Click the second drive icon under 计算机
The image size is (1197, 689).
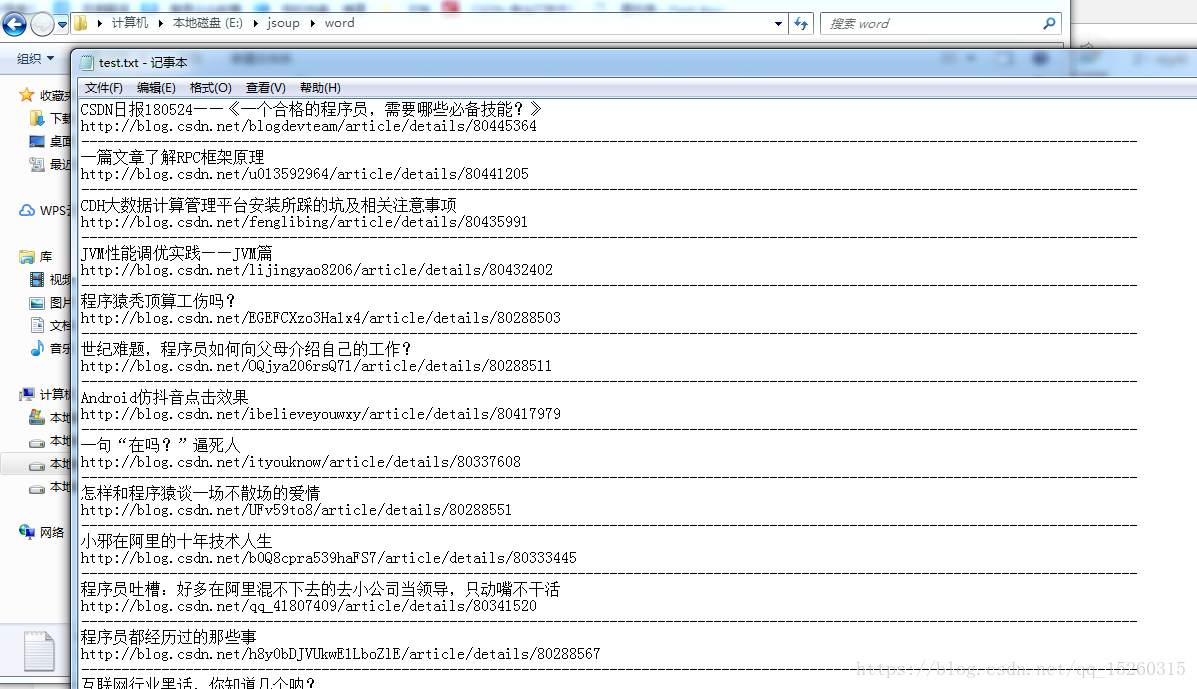coord(37,442)
